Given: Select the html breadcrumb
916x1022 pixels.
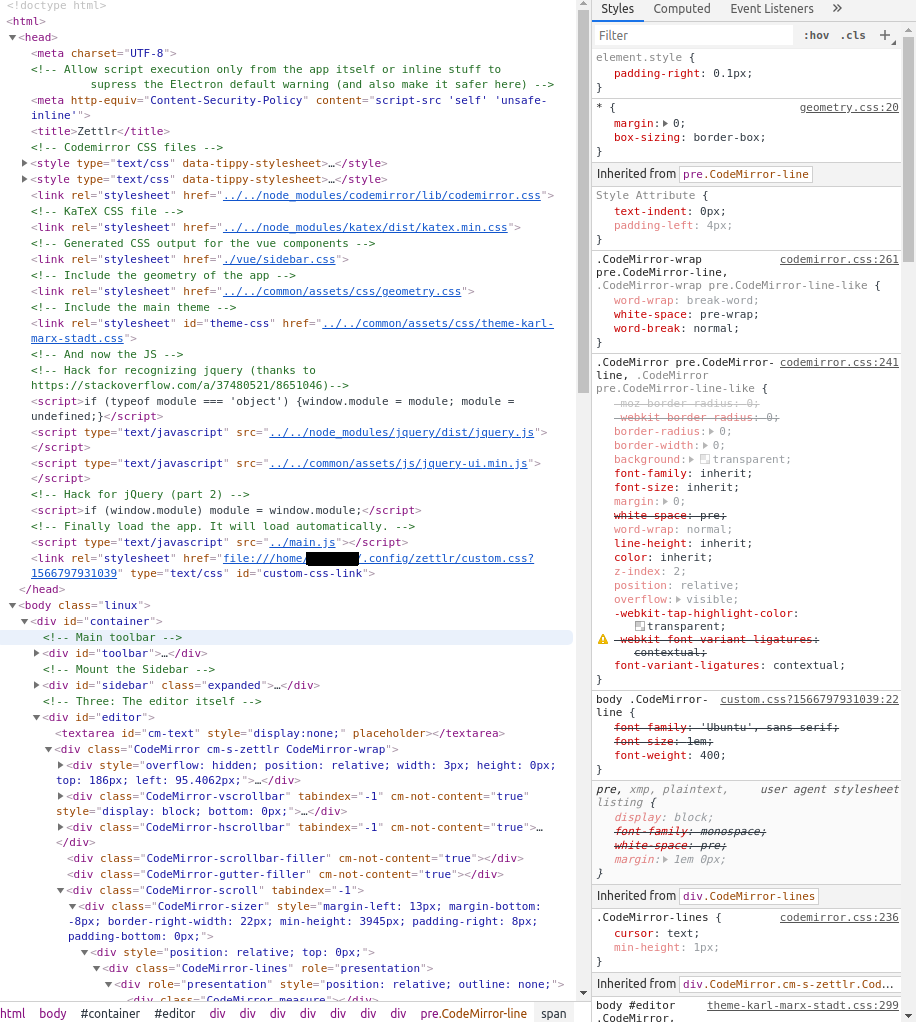Looking at the screenshot, I should click(x=12, y=1014).
